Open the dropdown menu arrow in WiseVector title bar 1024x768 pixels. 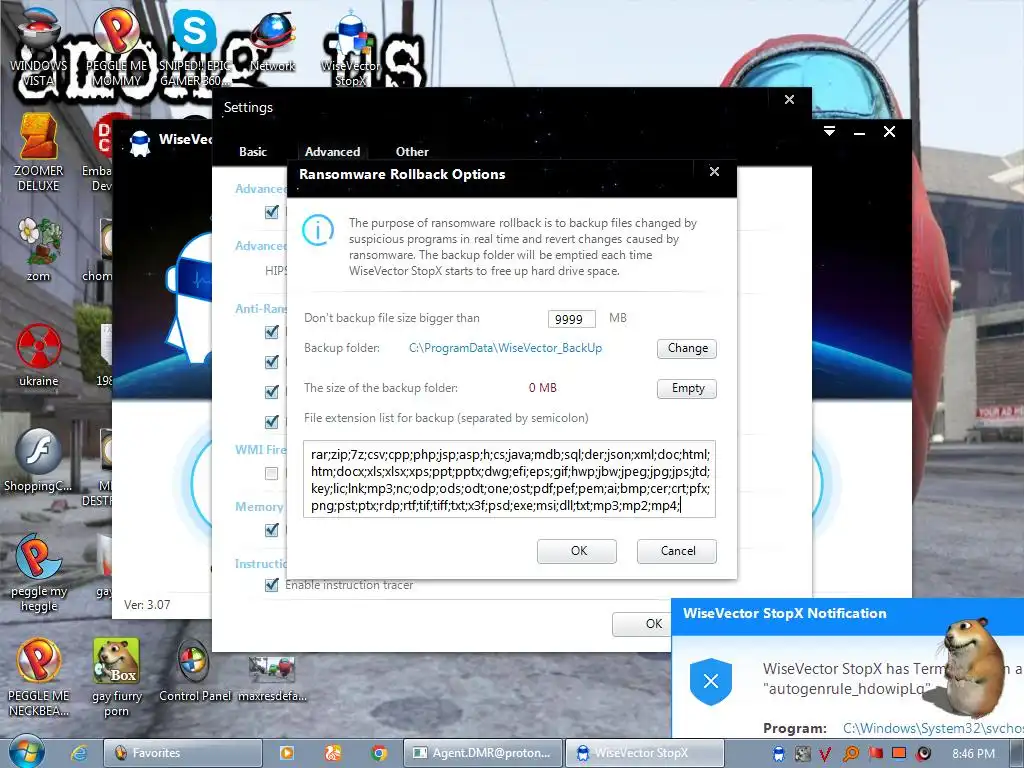pyautogui.click(x=829, y=131)
